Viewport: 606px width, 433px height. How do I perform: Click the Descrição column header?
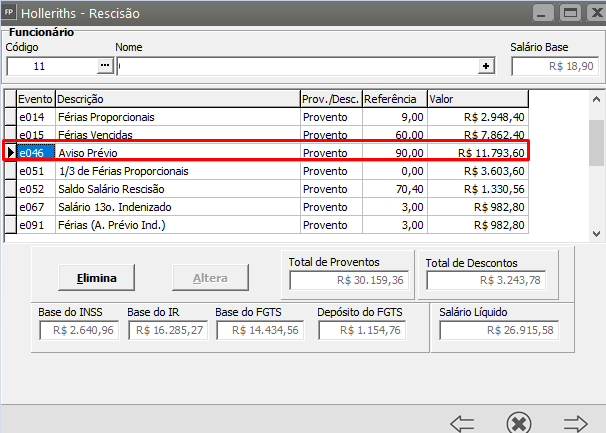pyautogui.click(x=178, y=99)
